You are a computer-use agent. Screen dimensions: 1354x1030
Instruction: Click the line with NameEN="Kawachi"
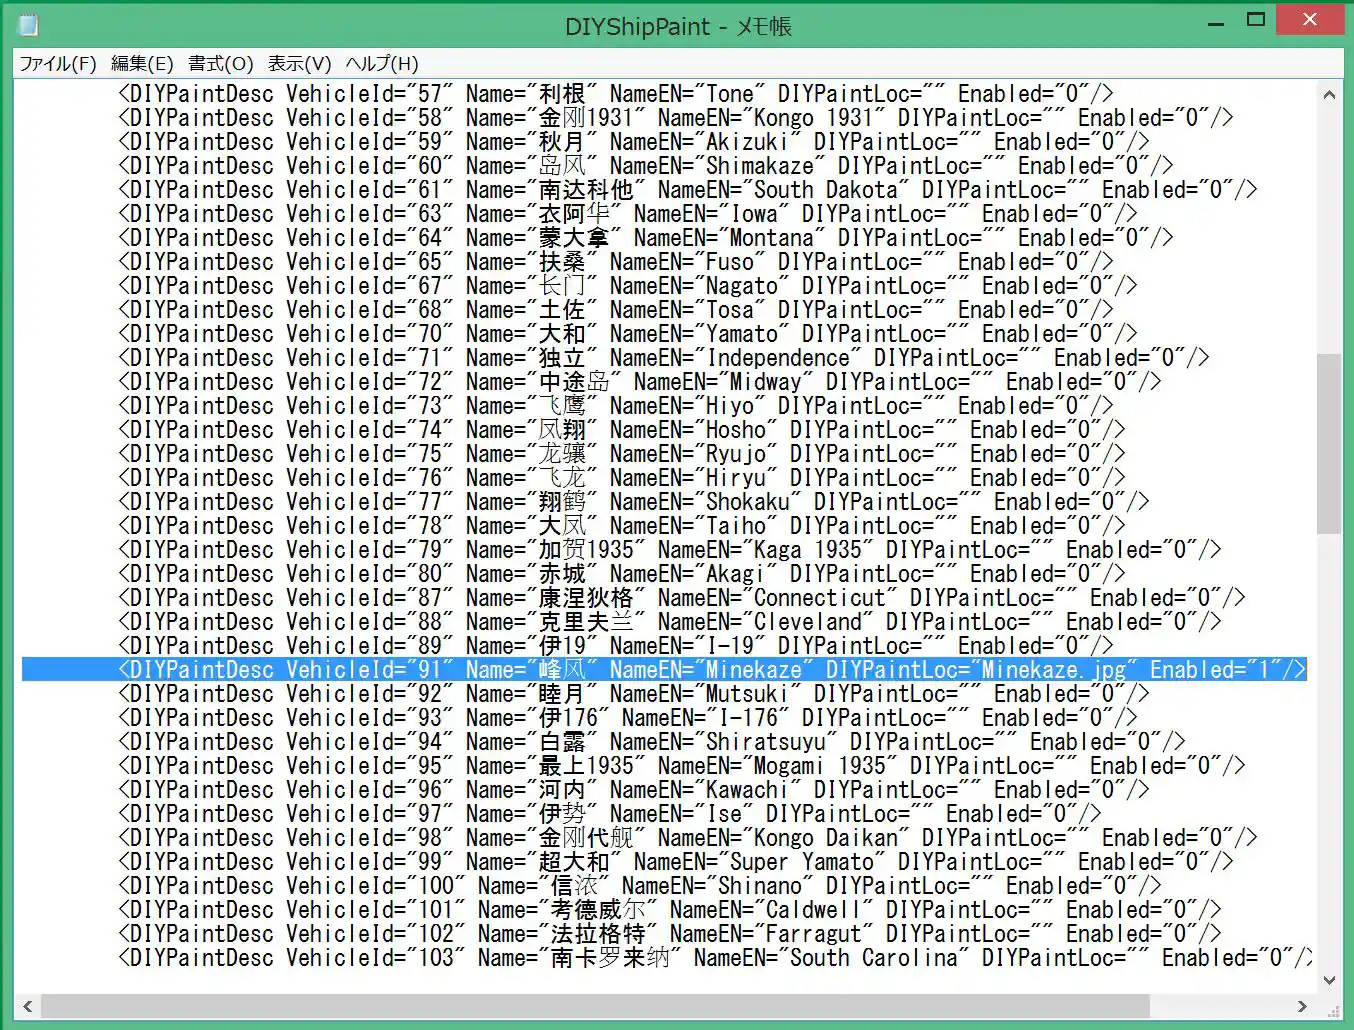point(633,790)
